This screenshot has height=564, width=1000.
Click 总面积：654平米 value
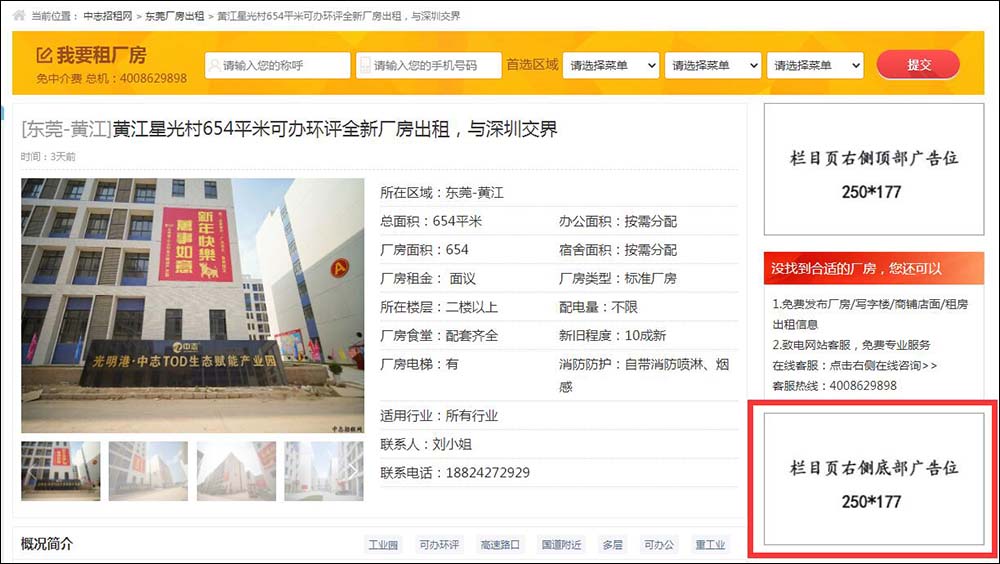point(457,221)
